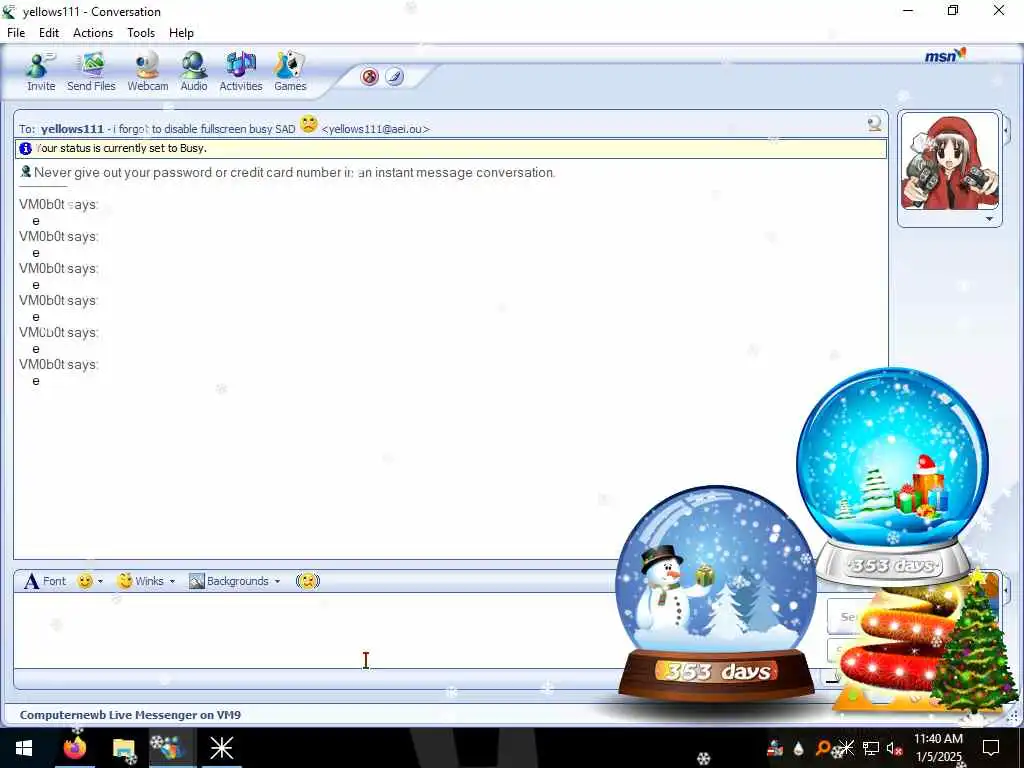This screenshot has height=768, width=1024.
Task: Click the handwriting pen icon
Action: (394, 77)
